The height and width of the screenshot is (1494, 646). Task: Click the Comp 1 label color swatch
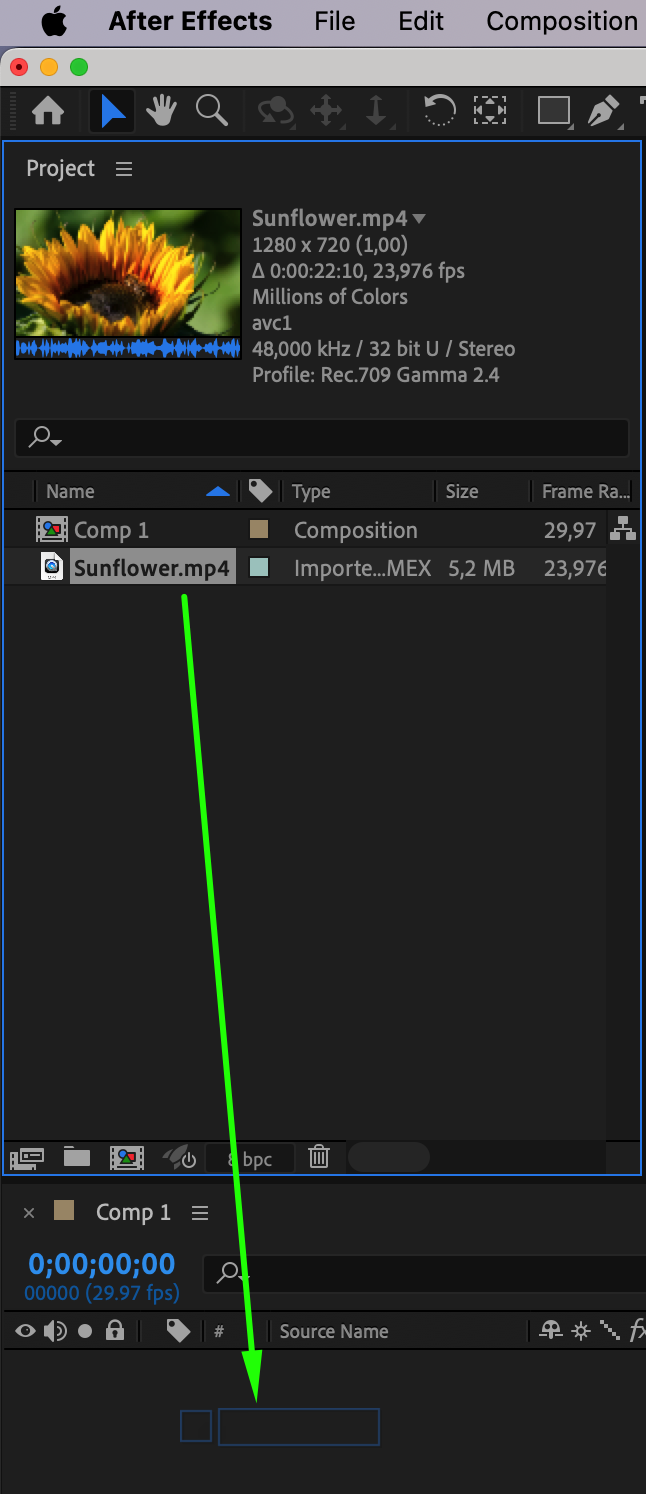[x=258, y=529]
